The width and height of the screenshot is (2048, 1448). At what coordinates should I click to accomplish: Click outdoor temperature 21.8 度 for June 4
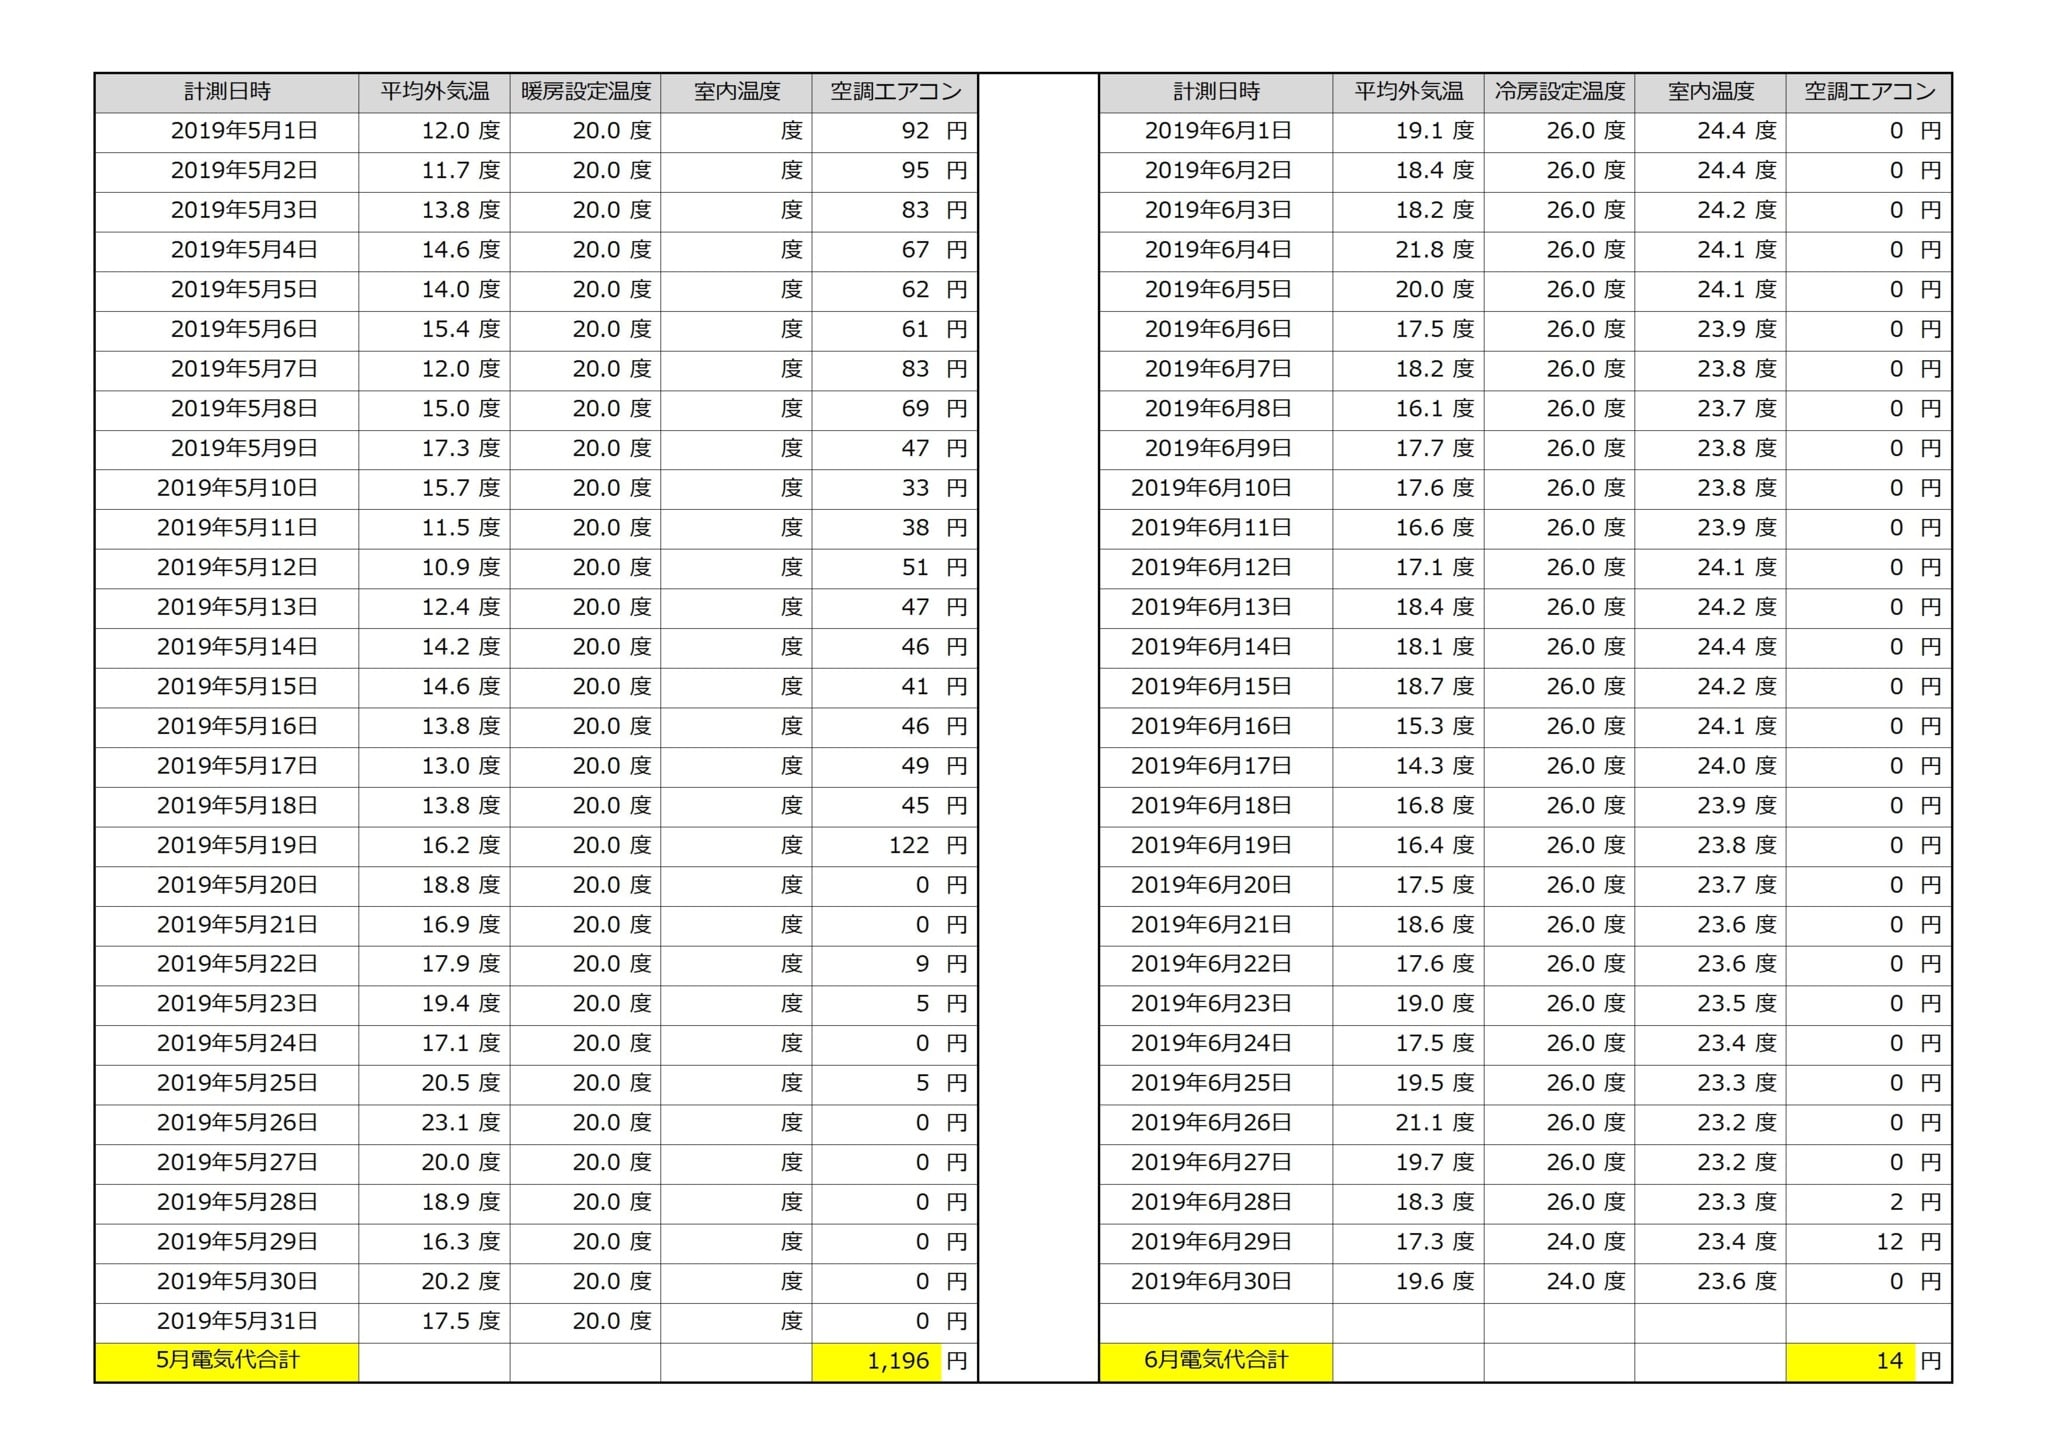click(1408, 251)
